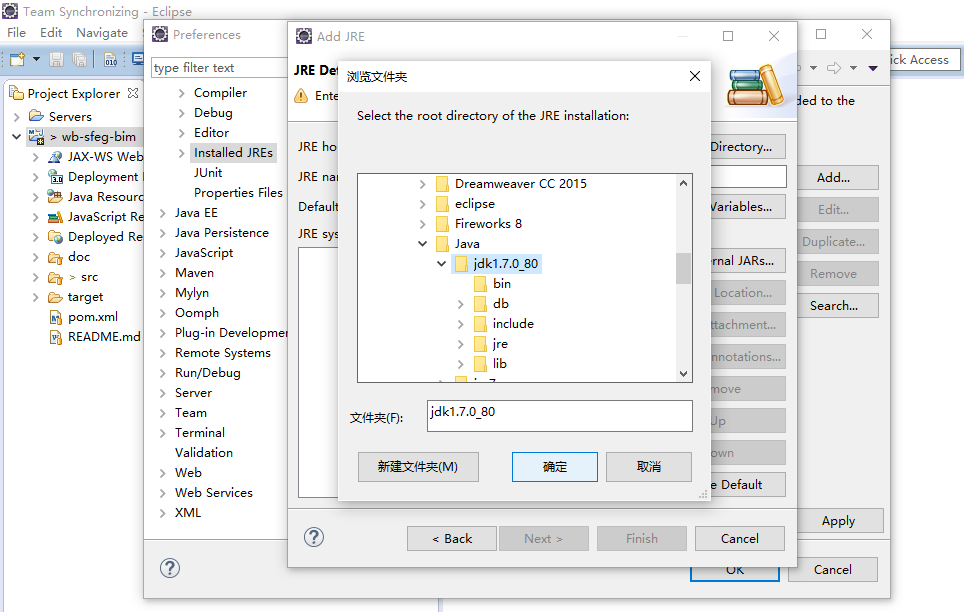964x612 pixels.
Task: Click the Save All icon in Eclipse toolbar
Action: point(79,59)
